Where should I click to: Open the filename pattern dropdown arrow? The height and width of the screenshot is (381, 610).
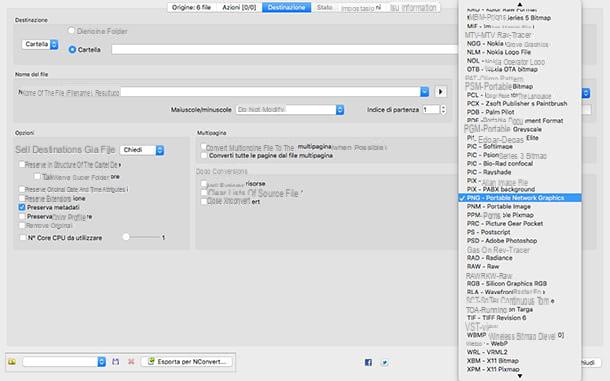click(x=424, y=92)
